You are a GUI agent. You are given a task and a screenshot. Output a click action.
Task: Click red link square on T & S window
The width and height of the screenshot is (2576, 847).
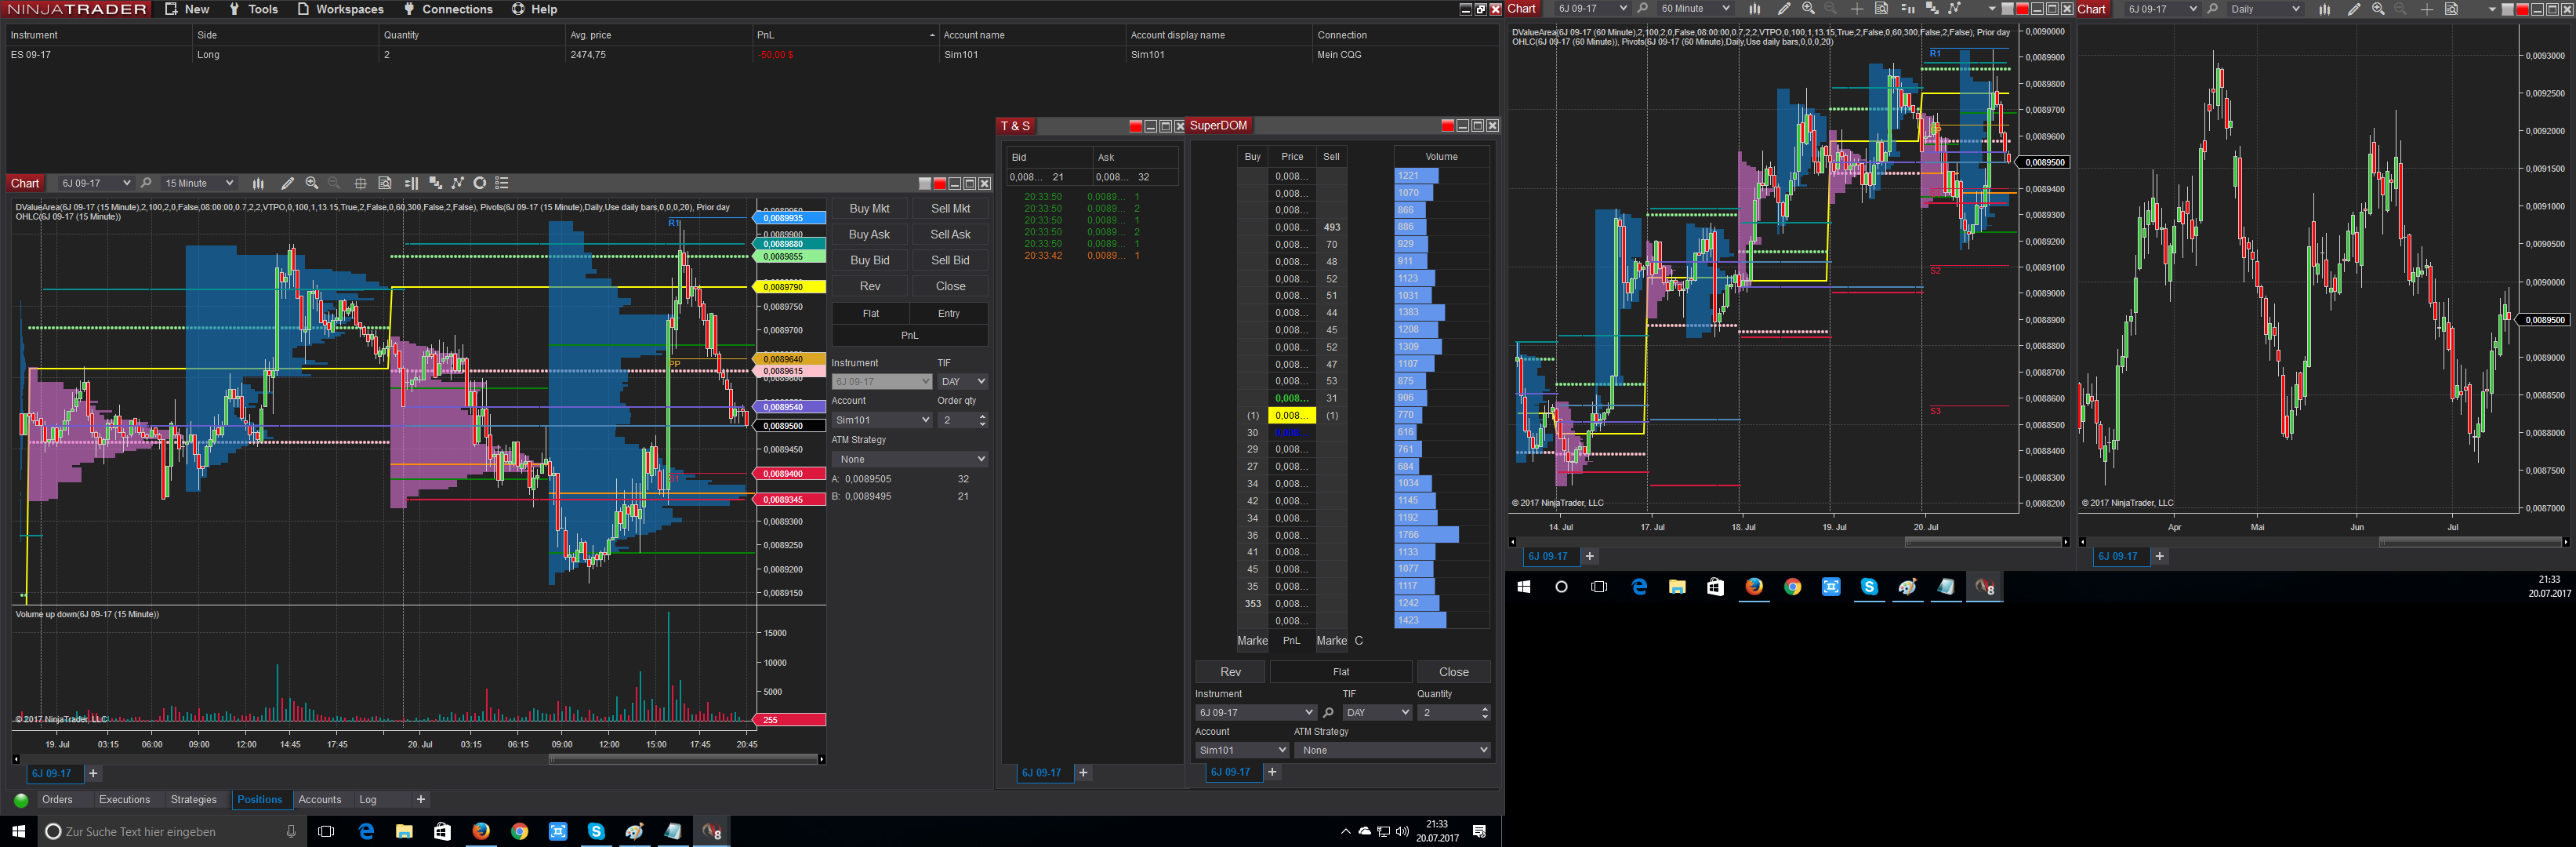point(1135,126)
